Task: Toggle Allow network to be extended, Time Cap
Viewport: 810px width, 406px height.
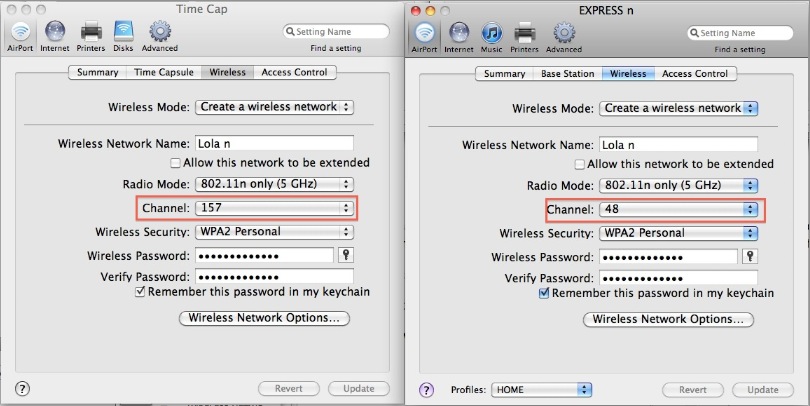Action: [175, 163]
